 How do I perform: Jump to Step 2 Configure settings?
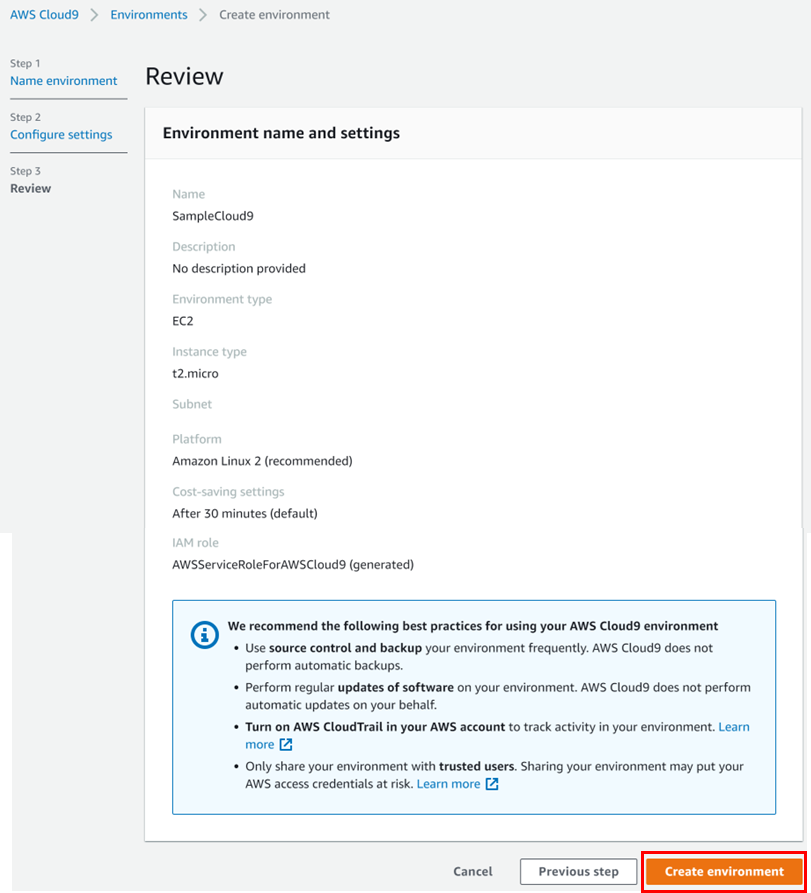[x=61, y=135]
